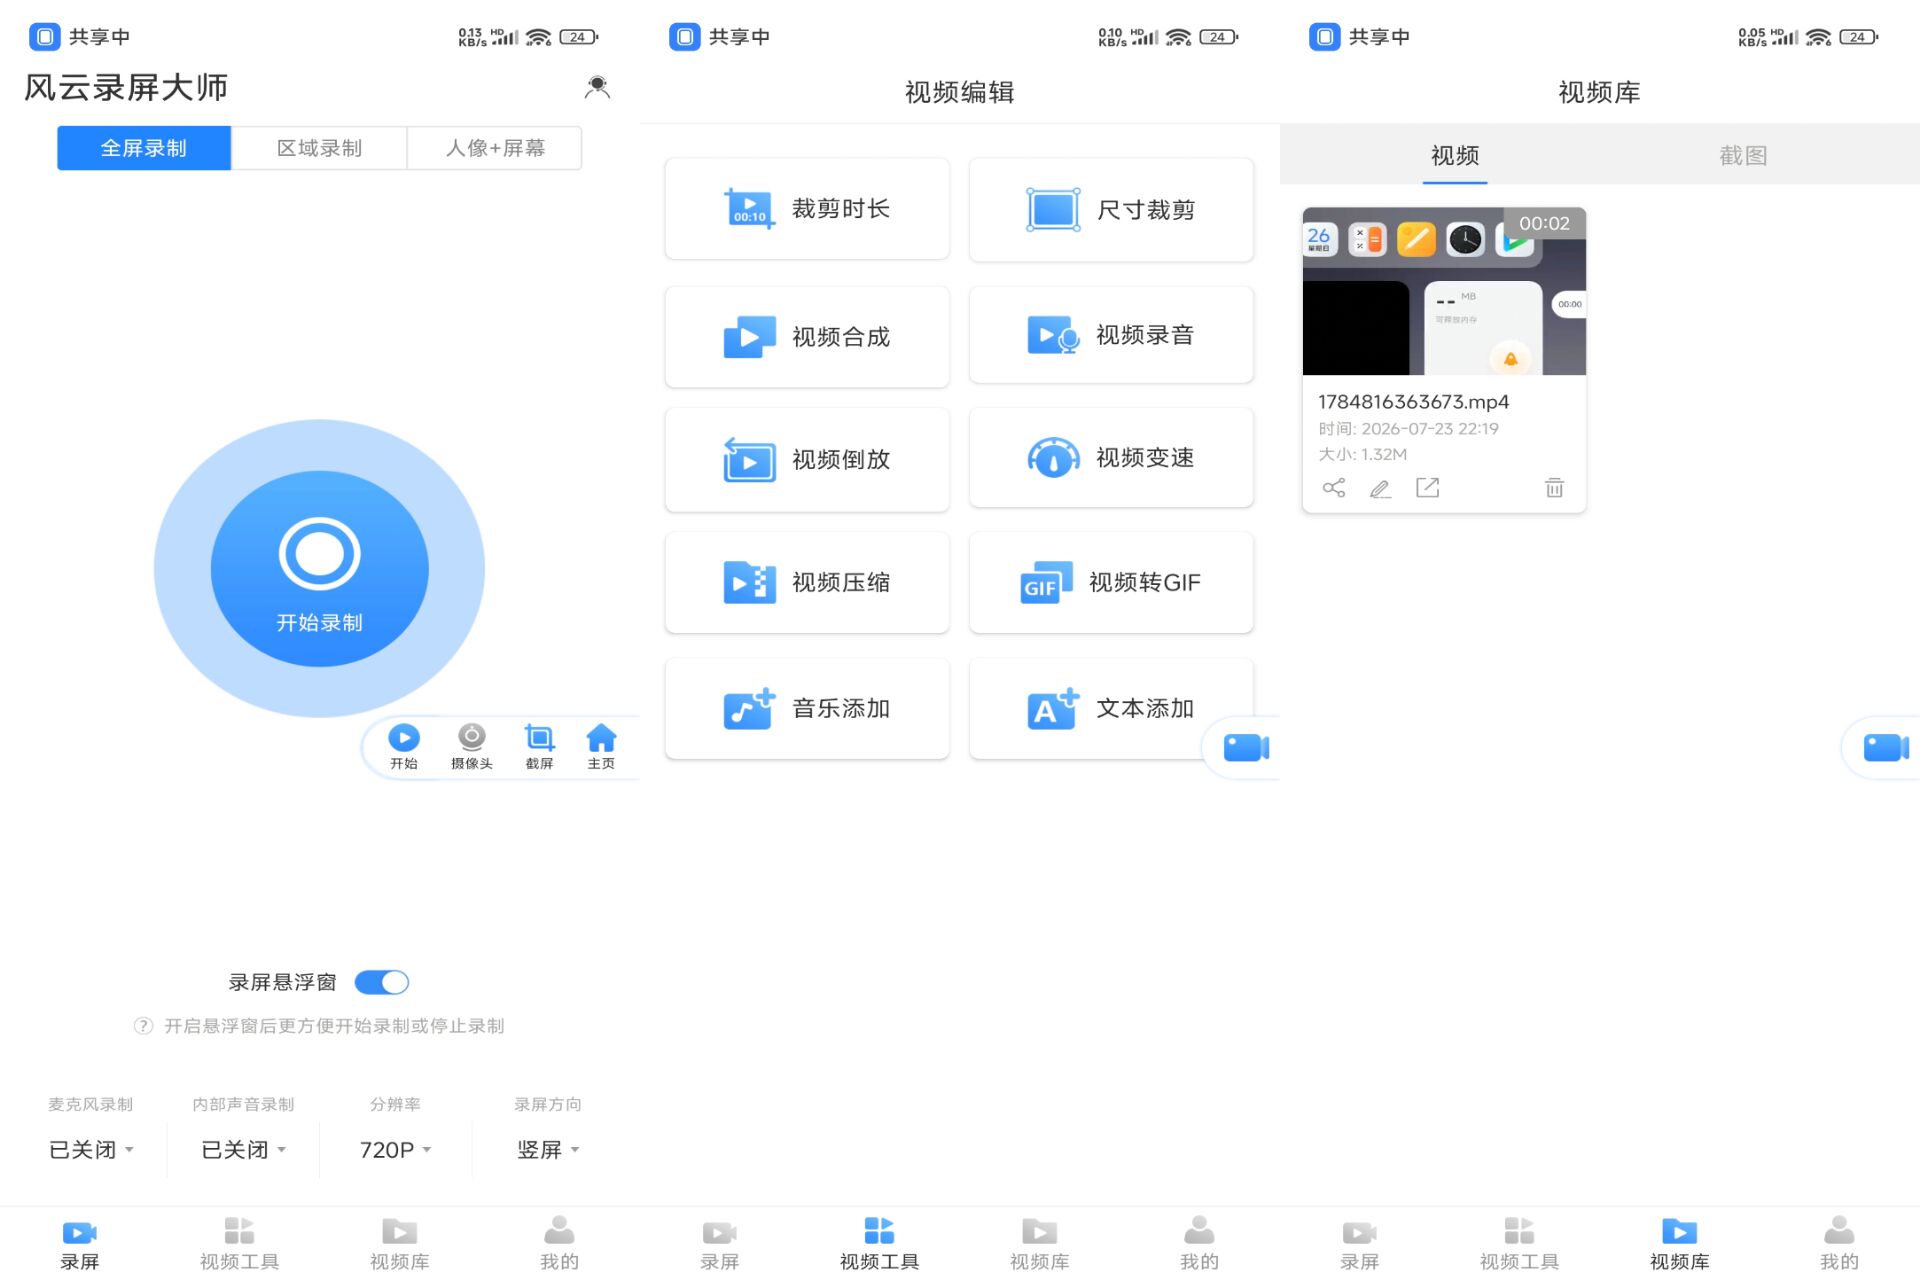The image size is (1920, 1280).
Task: Switch to the 截图 tab
Action: pos(1743,155)
